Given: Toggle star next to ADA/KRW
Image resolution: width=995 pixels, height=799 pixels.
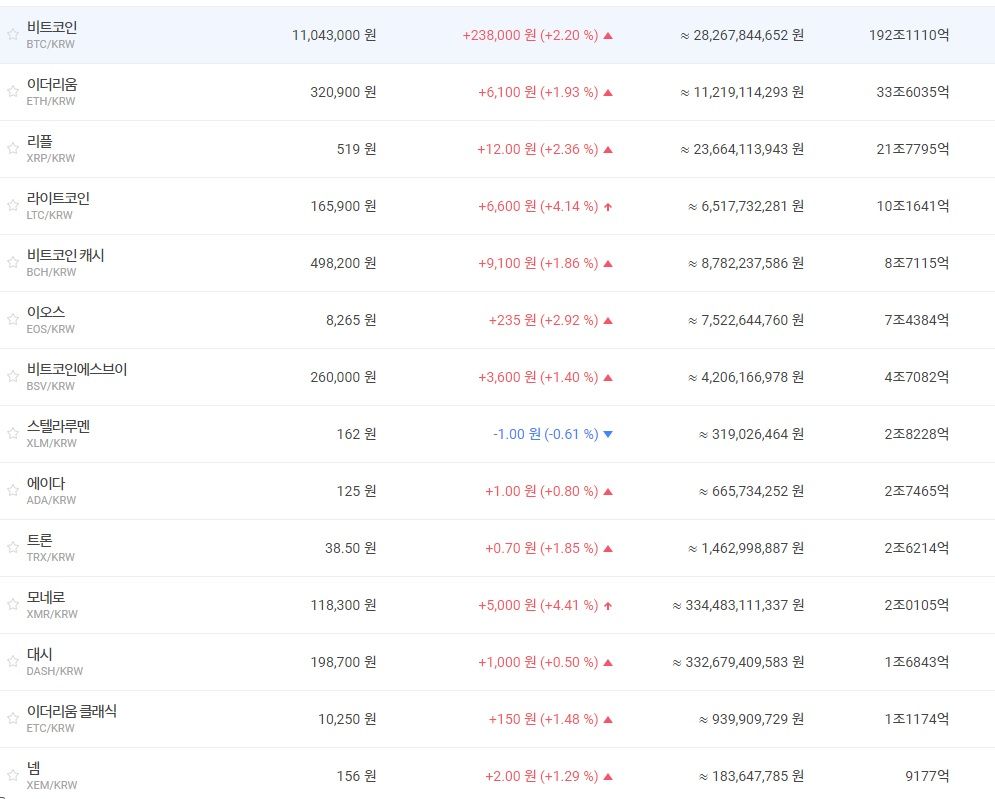Looking at the screenshot, I should tap(13, 490).
